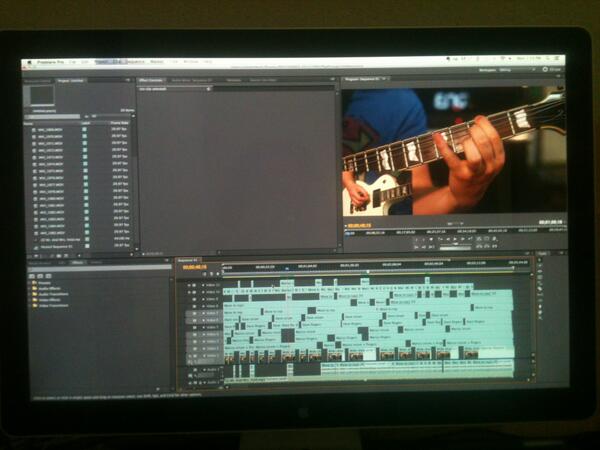Image resolution: width=600 pixels, height=450 pixels.
Task: Select the Razor tool in Tools panel
Action: click(x=540, y=289)
